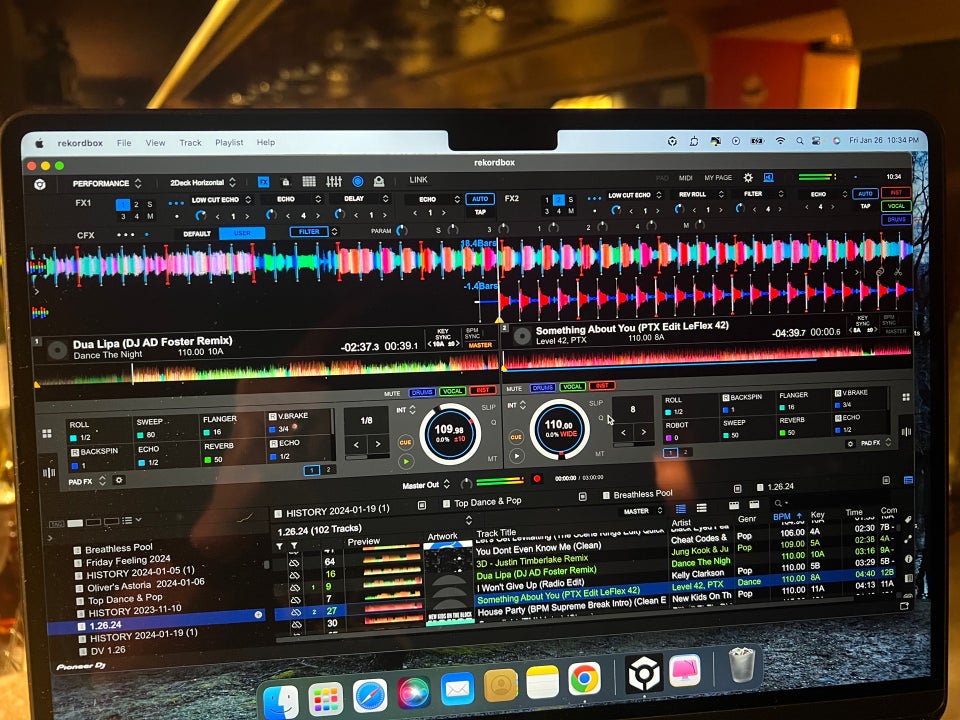
Task: Open PAD FX settings gear on deck 1
Action: 119,481
